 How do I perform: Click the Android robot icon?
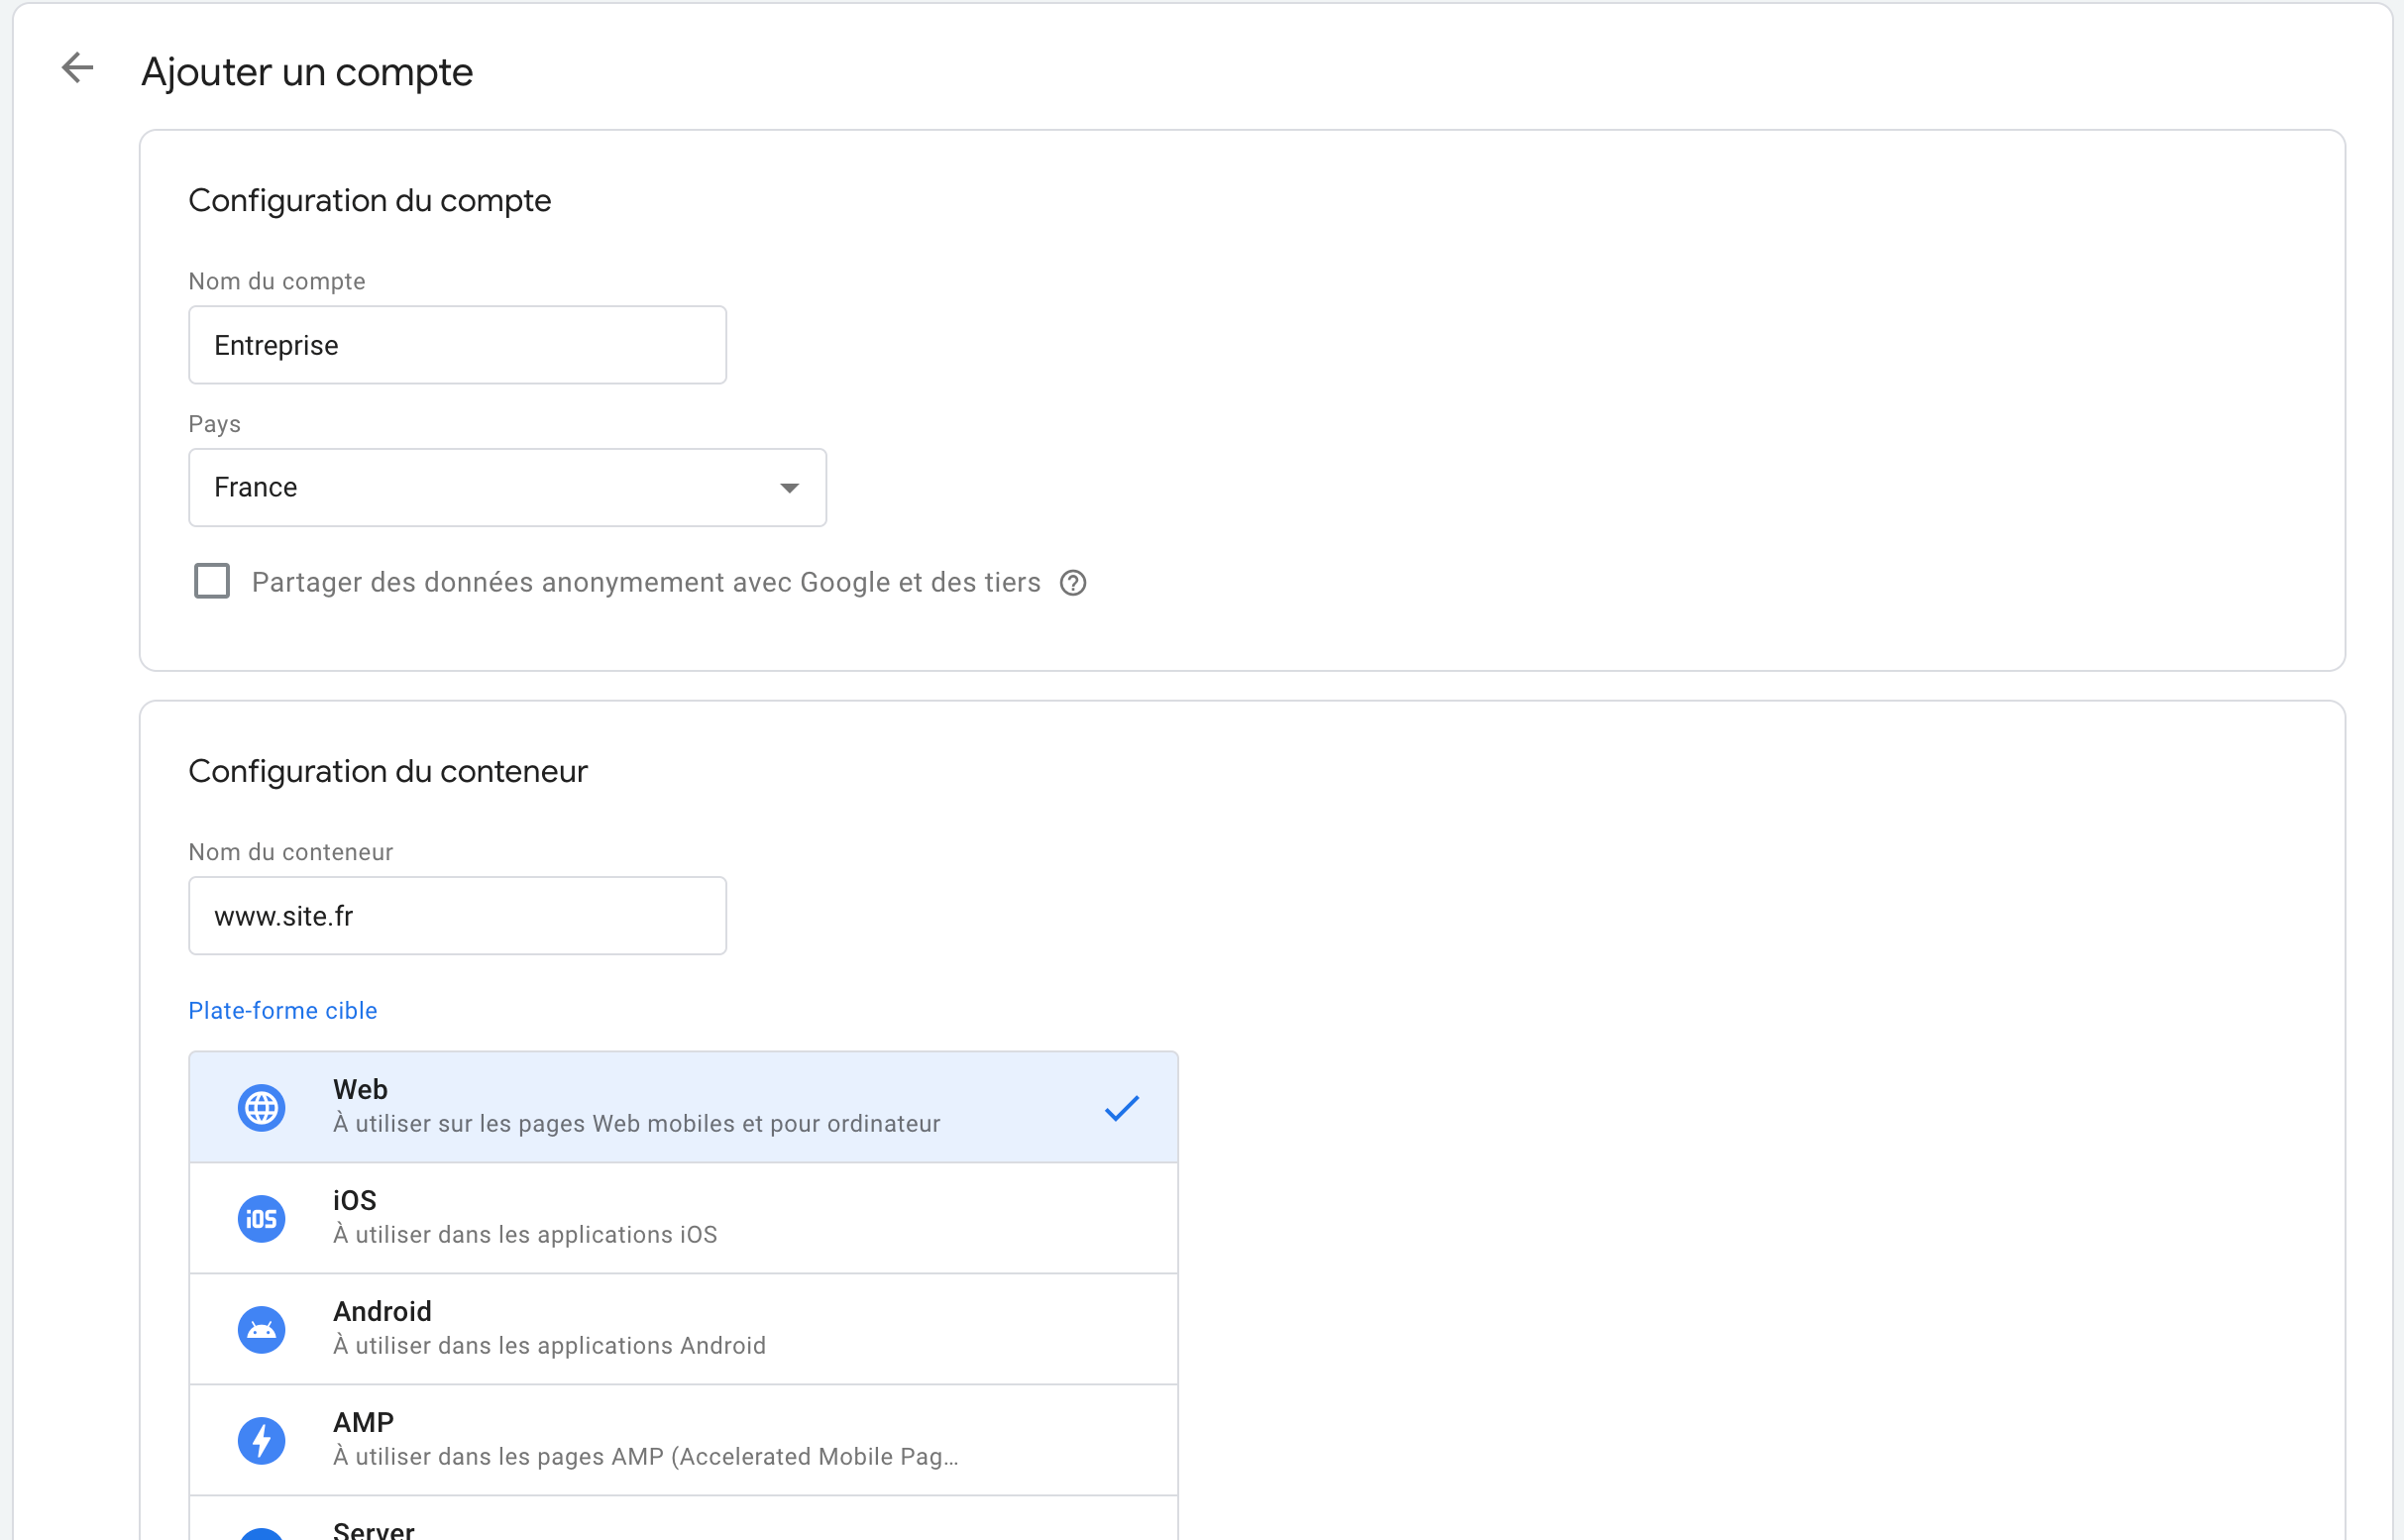click(262, 1329)
